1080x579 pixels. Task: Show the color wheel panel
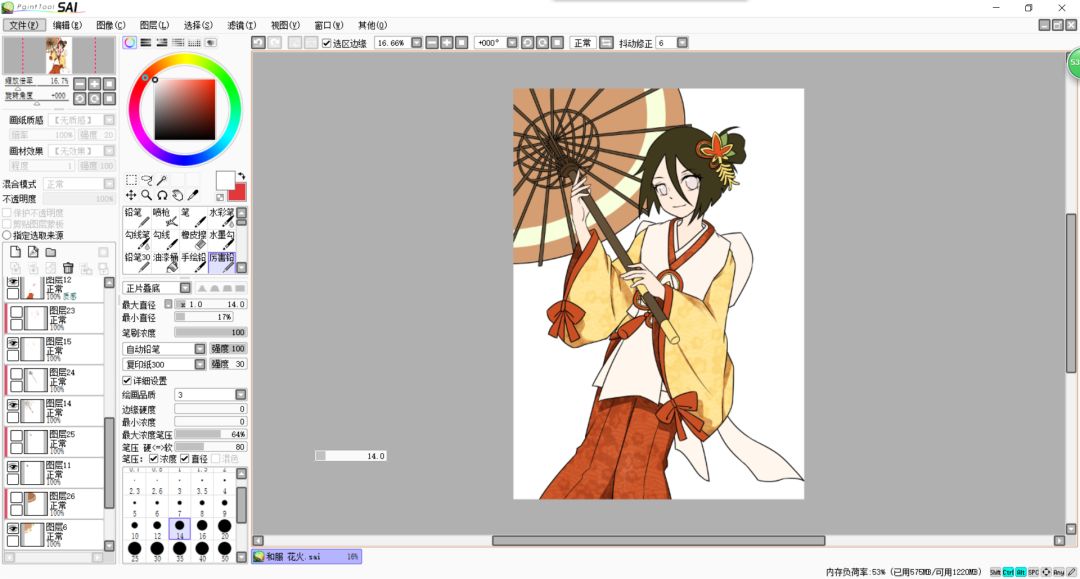(x=129, y=43)
